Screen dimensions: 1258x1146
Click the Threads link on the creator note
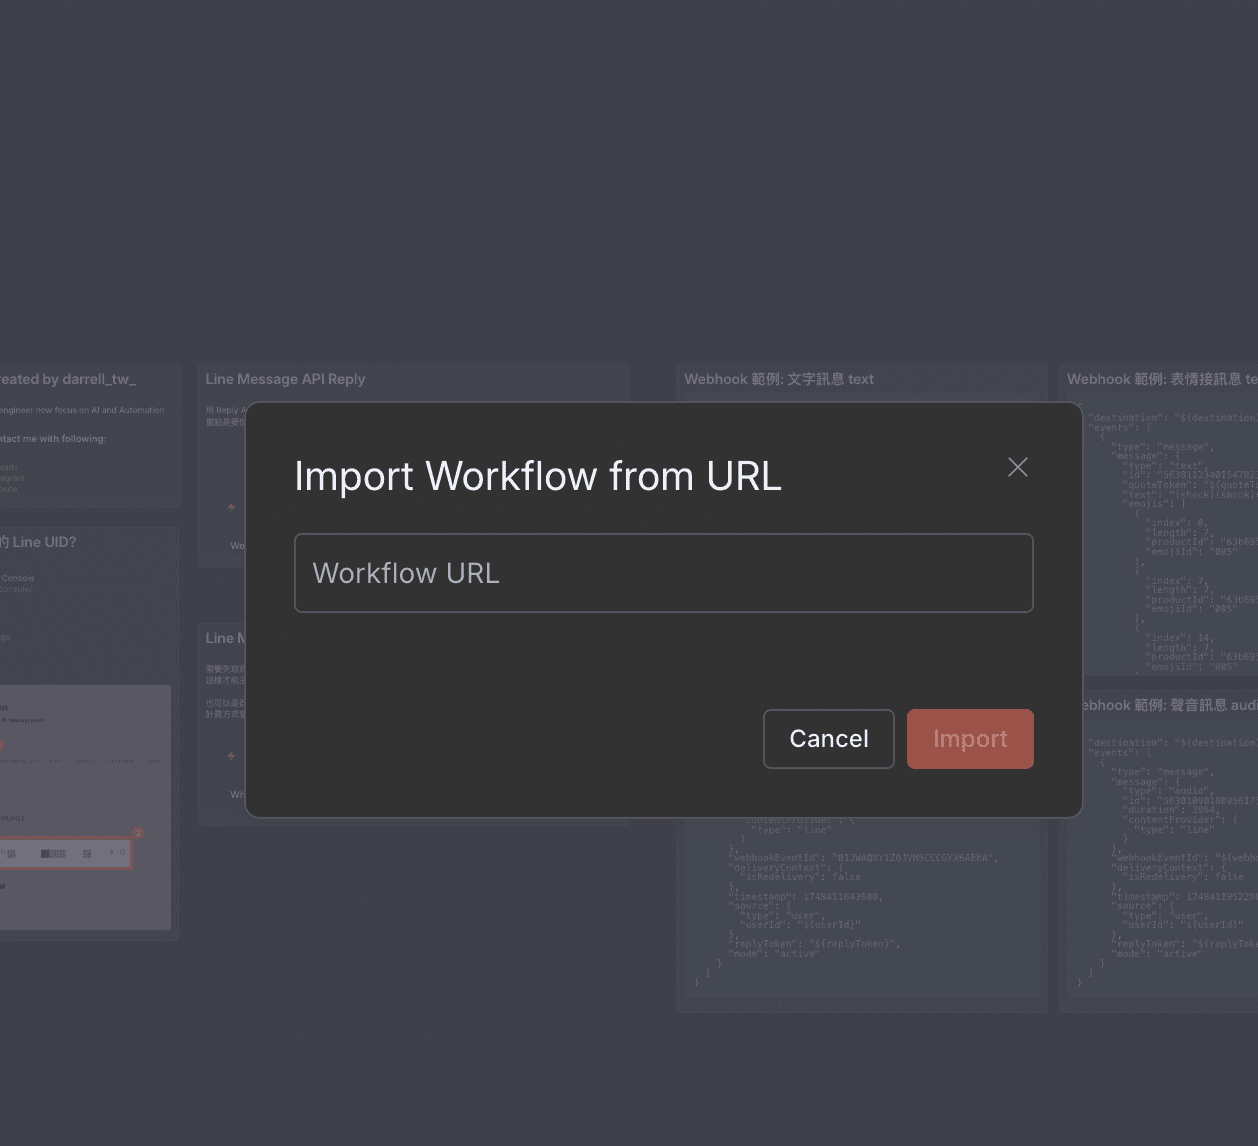(10, 467)
